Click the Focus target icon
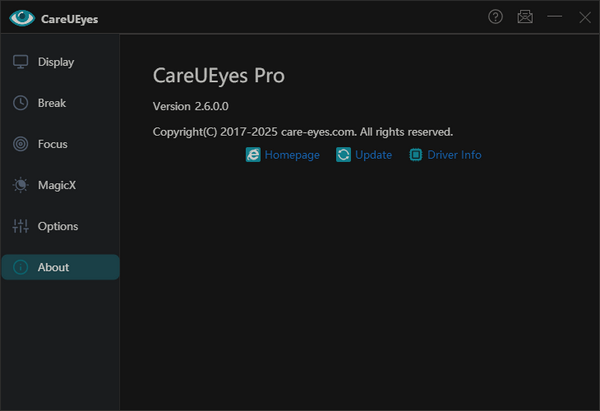Image resolution: width=600 pixels, height=411 pixels. point(20,144)
